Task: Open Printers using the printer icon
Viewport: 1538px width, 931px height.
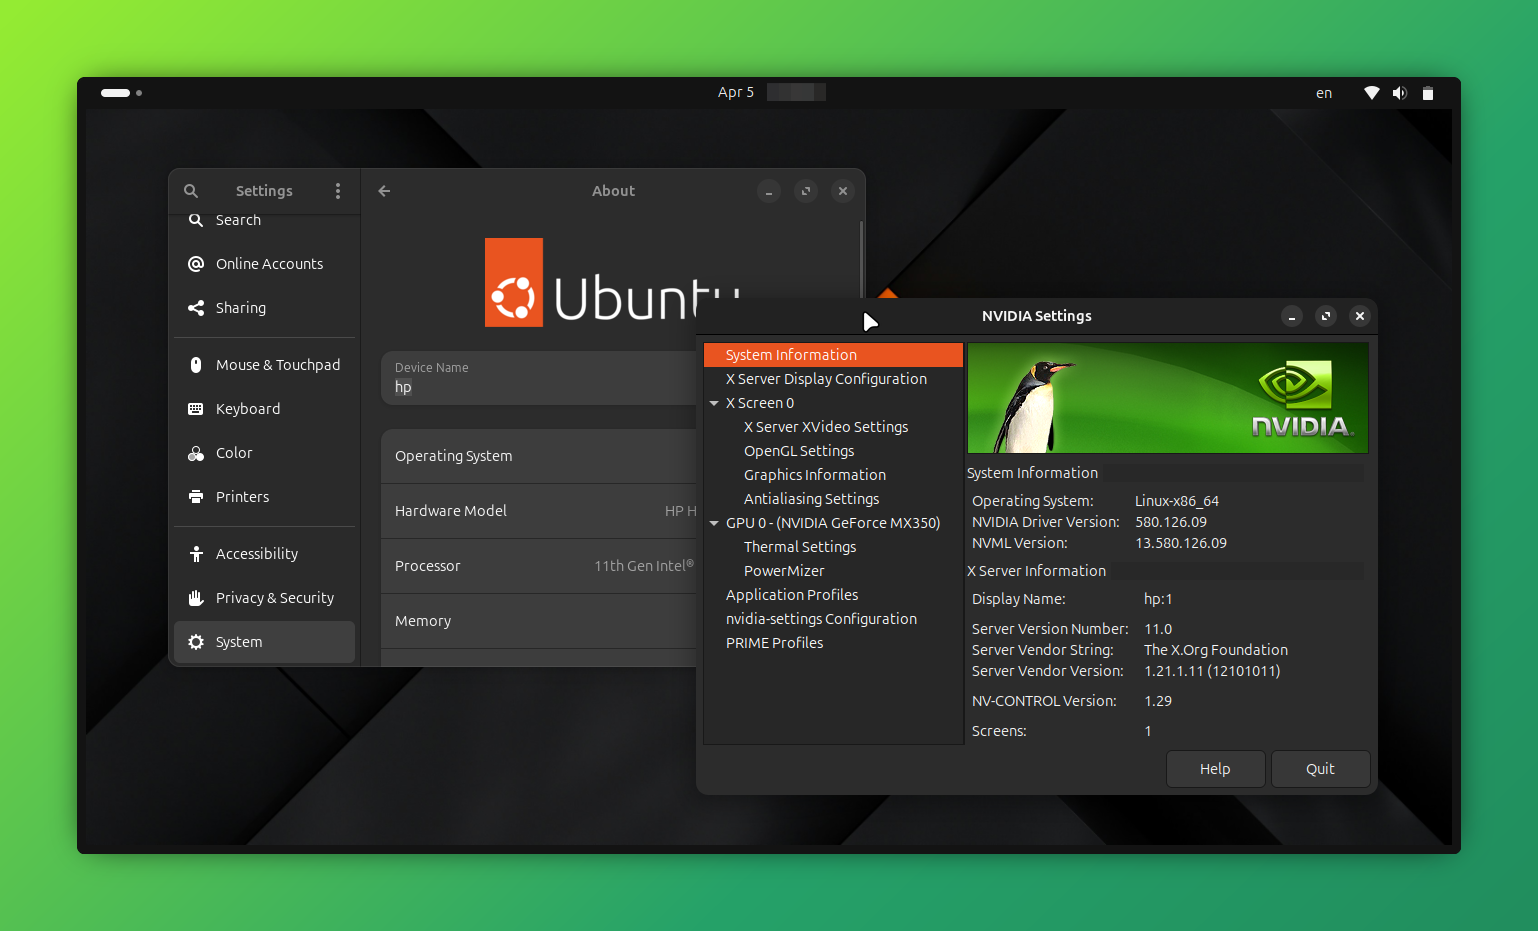Action: (196, 496)
